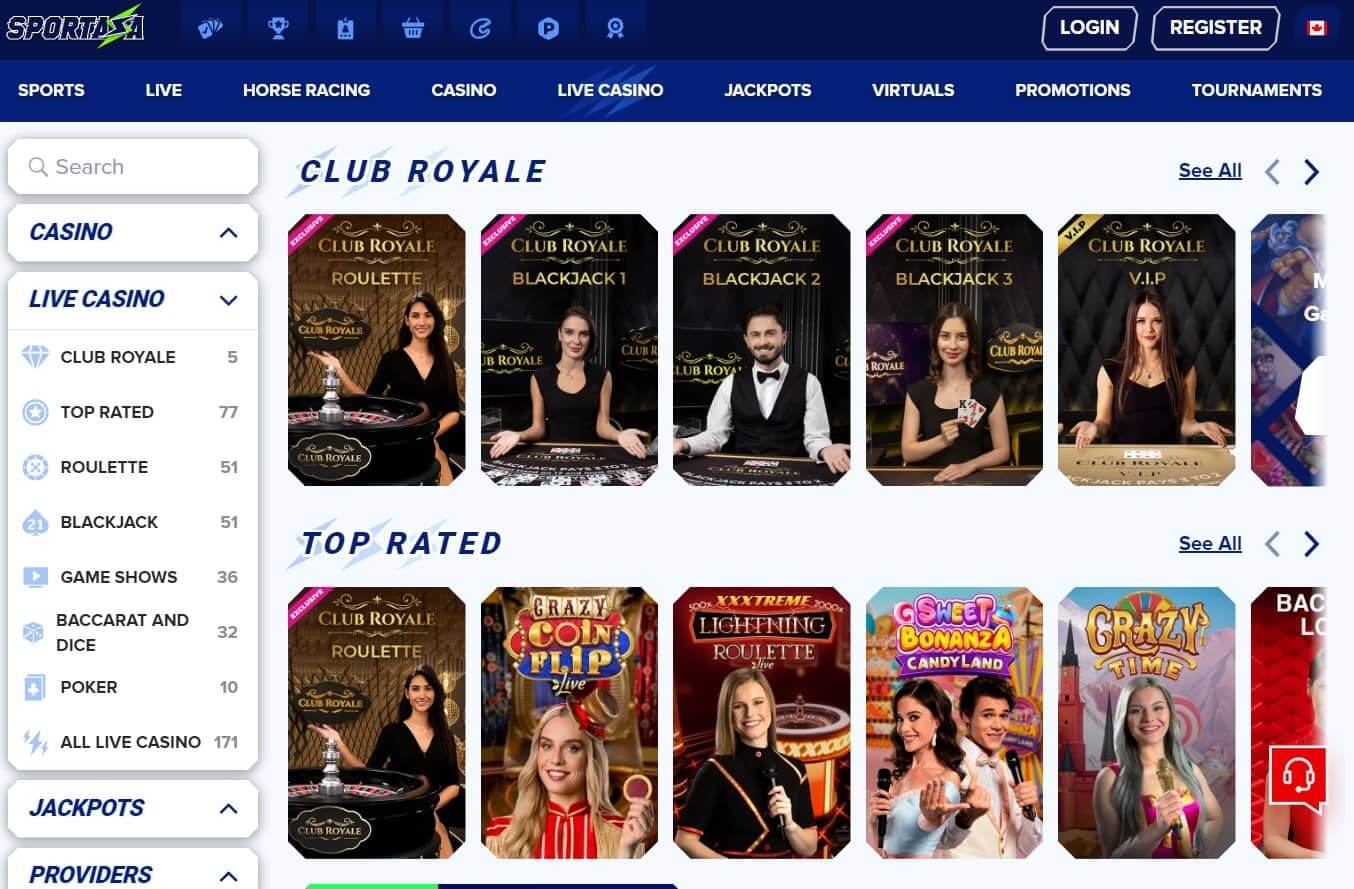The width and height of the screenshot is (1354, 889).
Task: Open Crazy Time game thumbnail
Action: click(1146, 722)
